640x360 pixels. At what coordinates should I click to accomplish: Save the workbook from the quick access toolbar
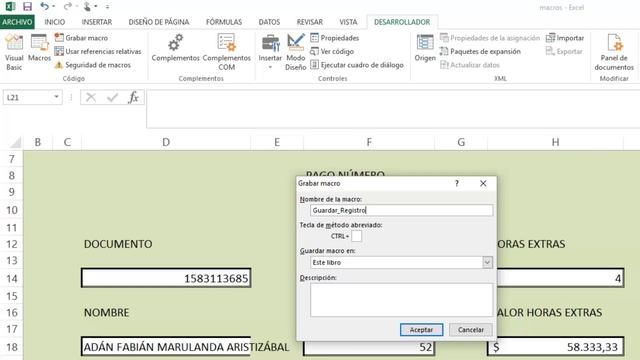pyautogui.click(x=27, y=7)
